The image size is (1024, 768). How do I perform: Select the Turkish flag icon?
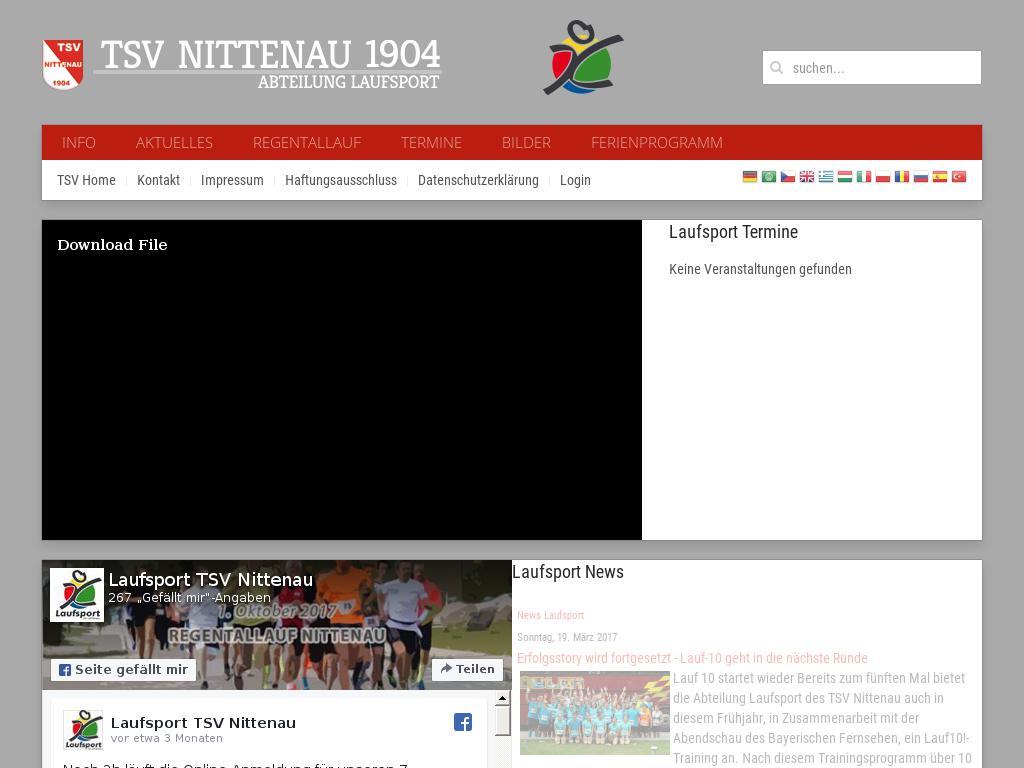click(x=958, y=177)
